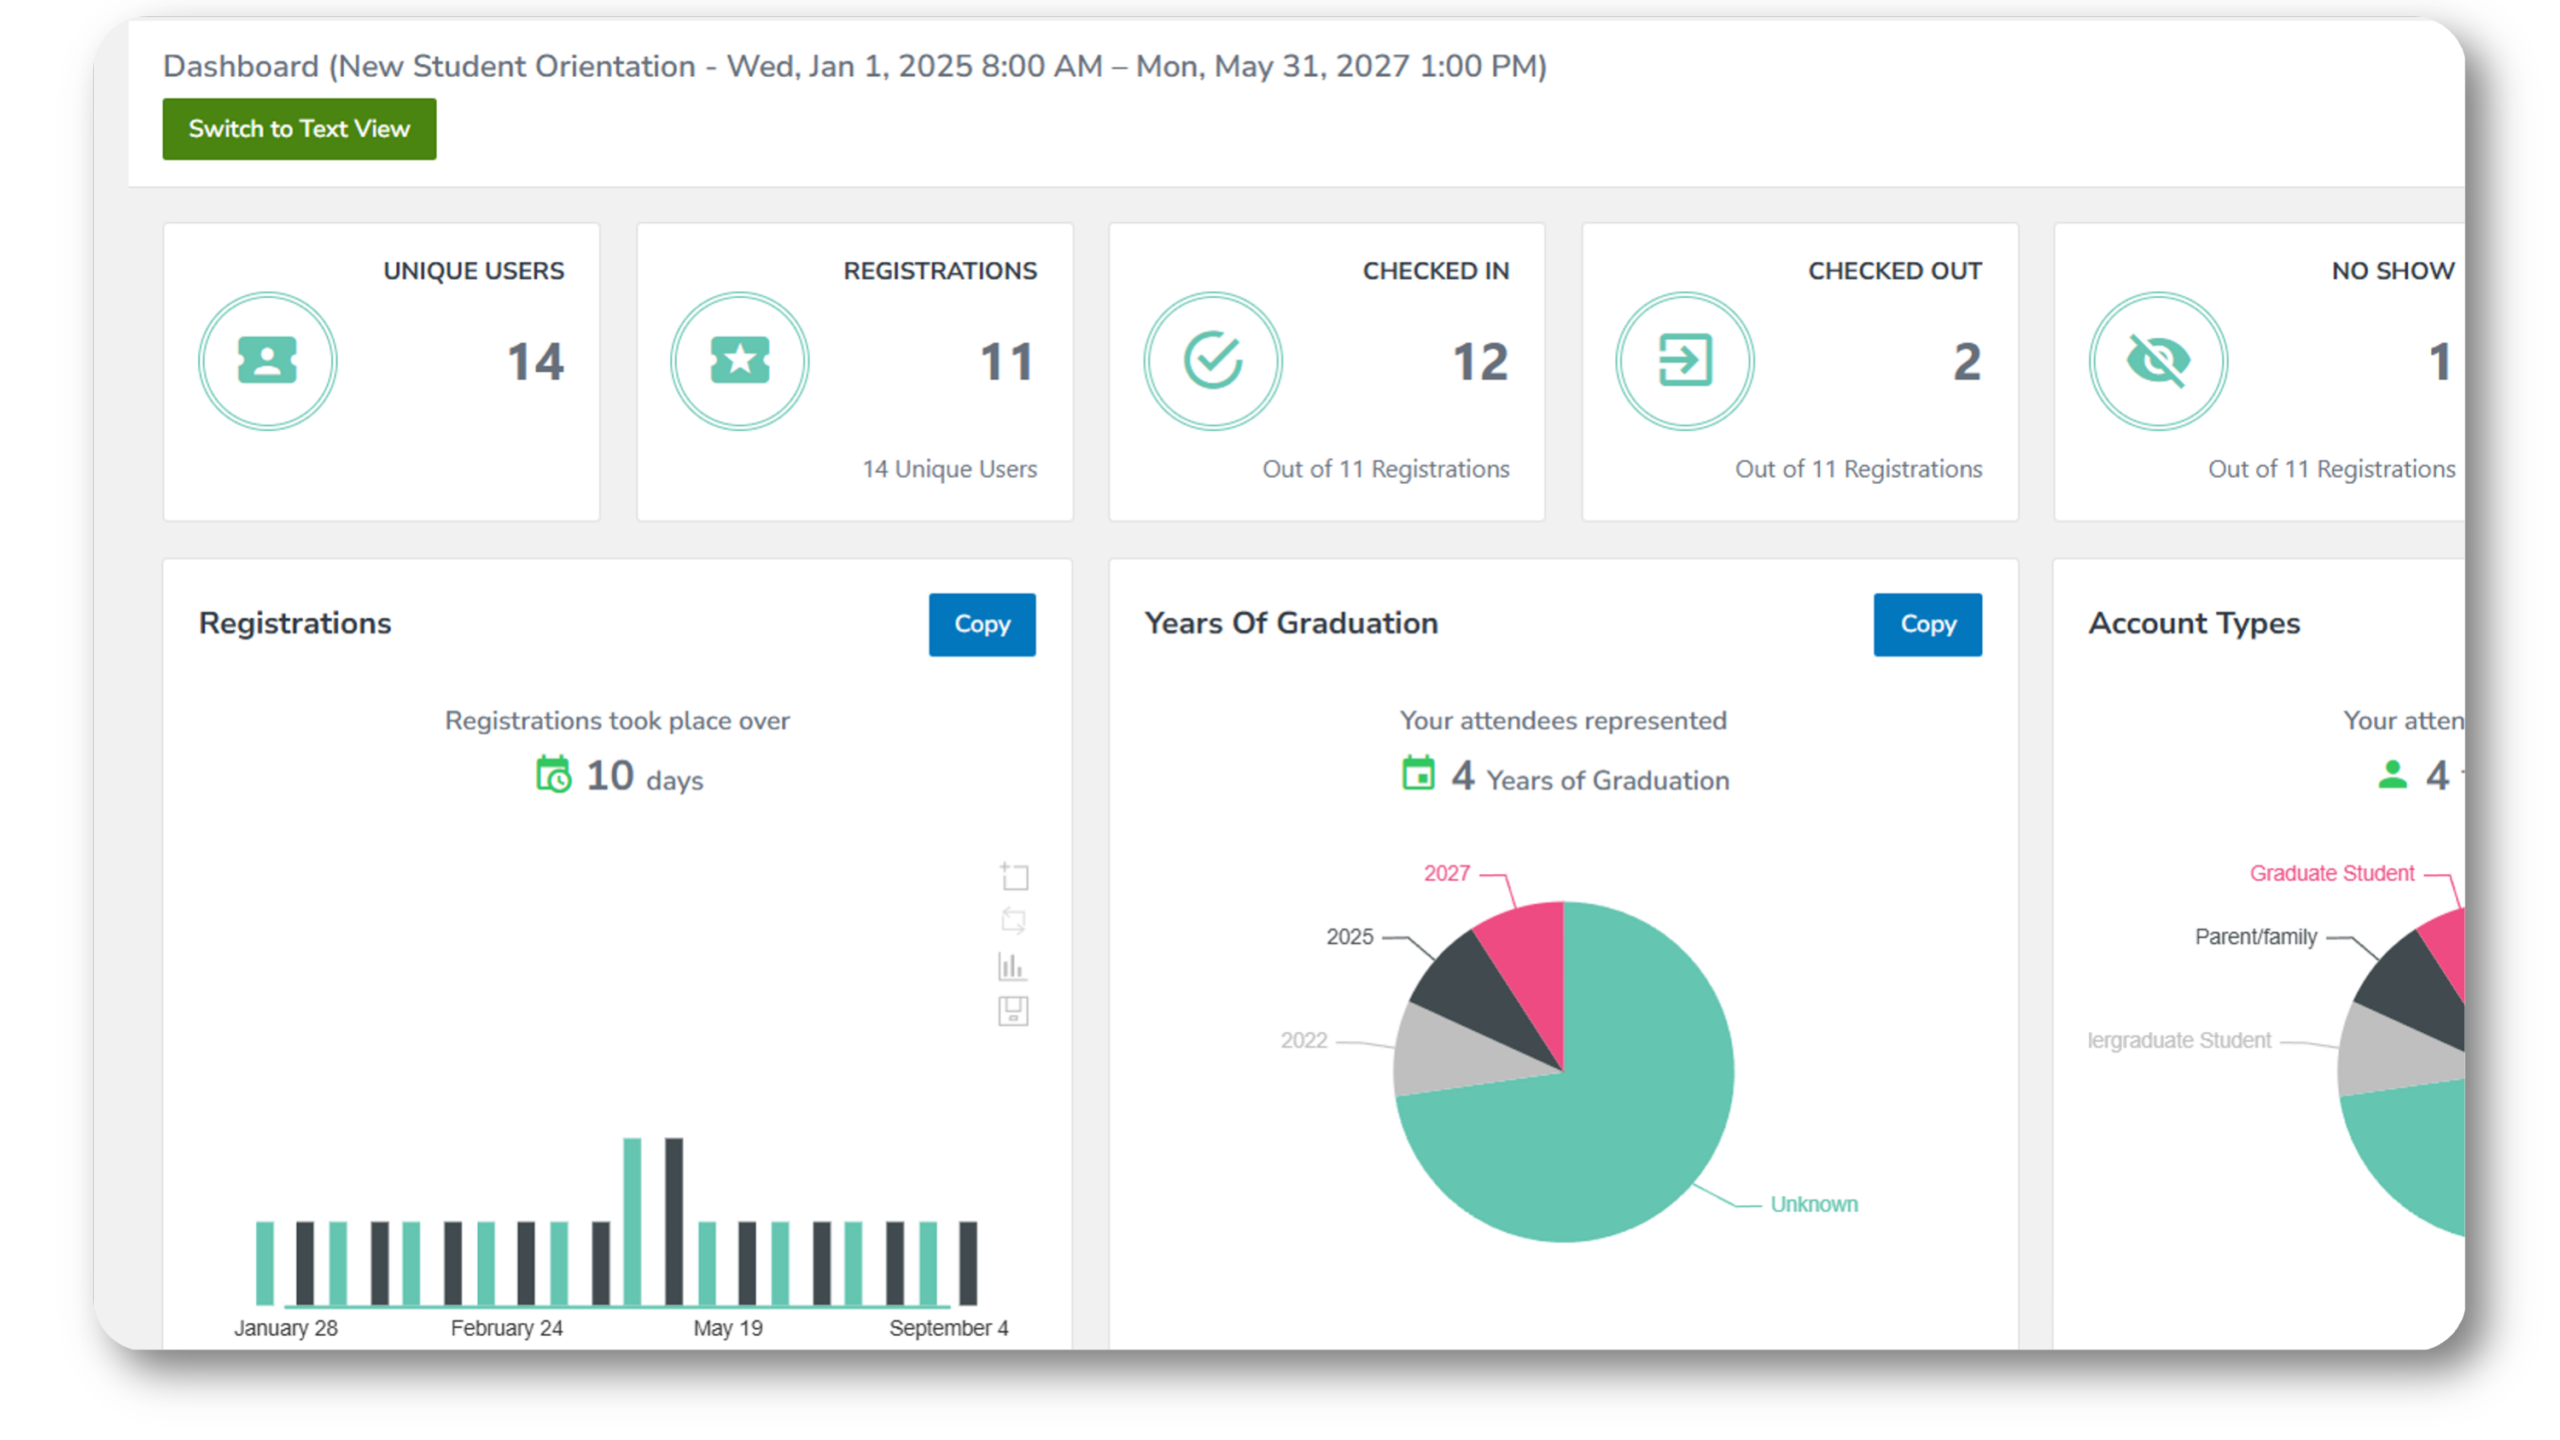The height and width of the screenshot is (1440, 2560).
Task: Click the 'Registrations' panel title
Action: pos(295,623)
